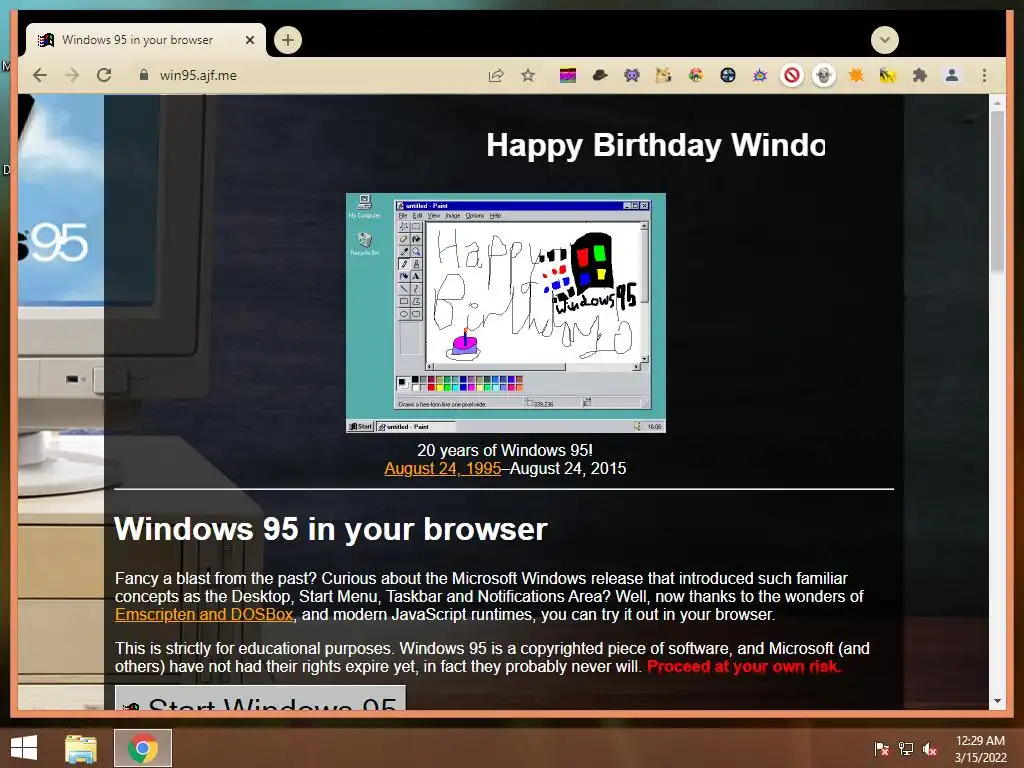Open File Explorer from the taskbar
Image resolution: width=1024 pixels, height=768 pixels.
pos(81,748)
